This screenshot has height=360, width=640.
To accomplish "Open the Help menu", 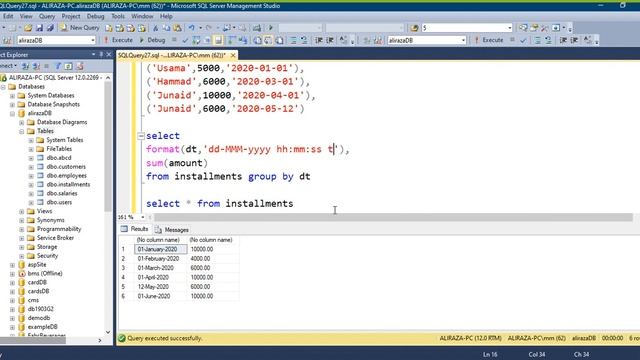I will 166,16.
